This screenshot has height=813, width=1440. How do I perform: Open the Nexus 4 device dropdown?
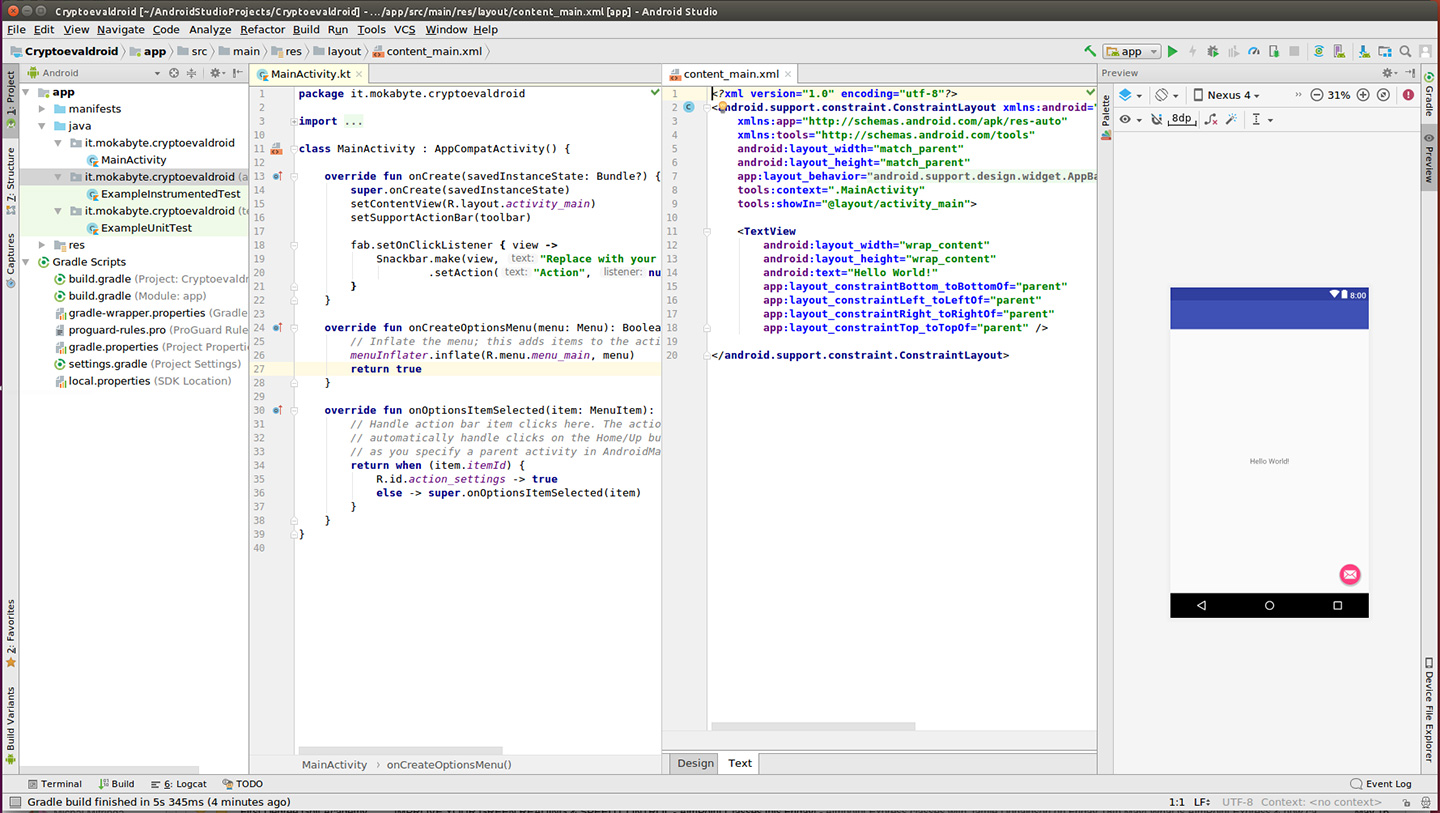pyautogui.click(x=1227, y=95)
